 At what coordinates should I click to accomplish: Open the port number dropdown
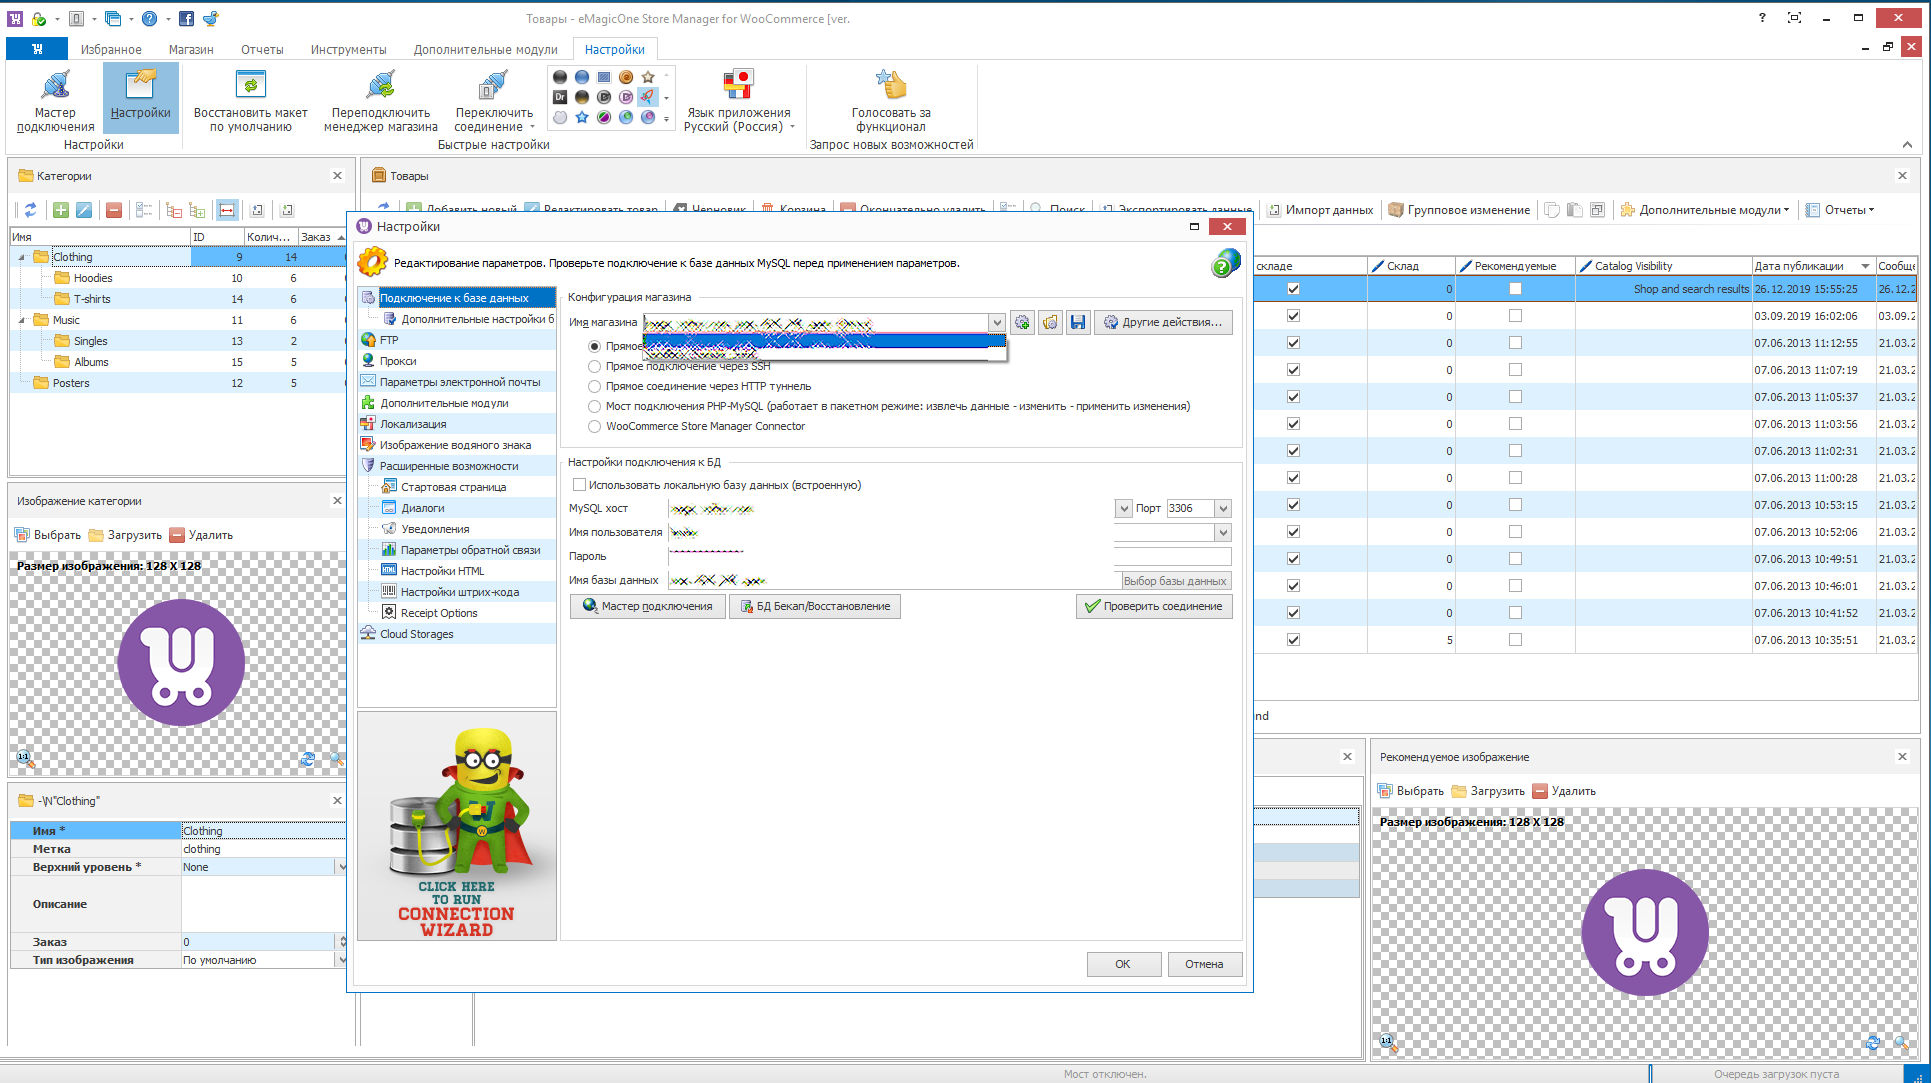(x=1223, y=508)
